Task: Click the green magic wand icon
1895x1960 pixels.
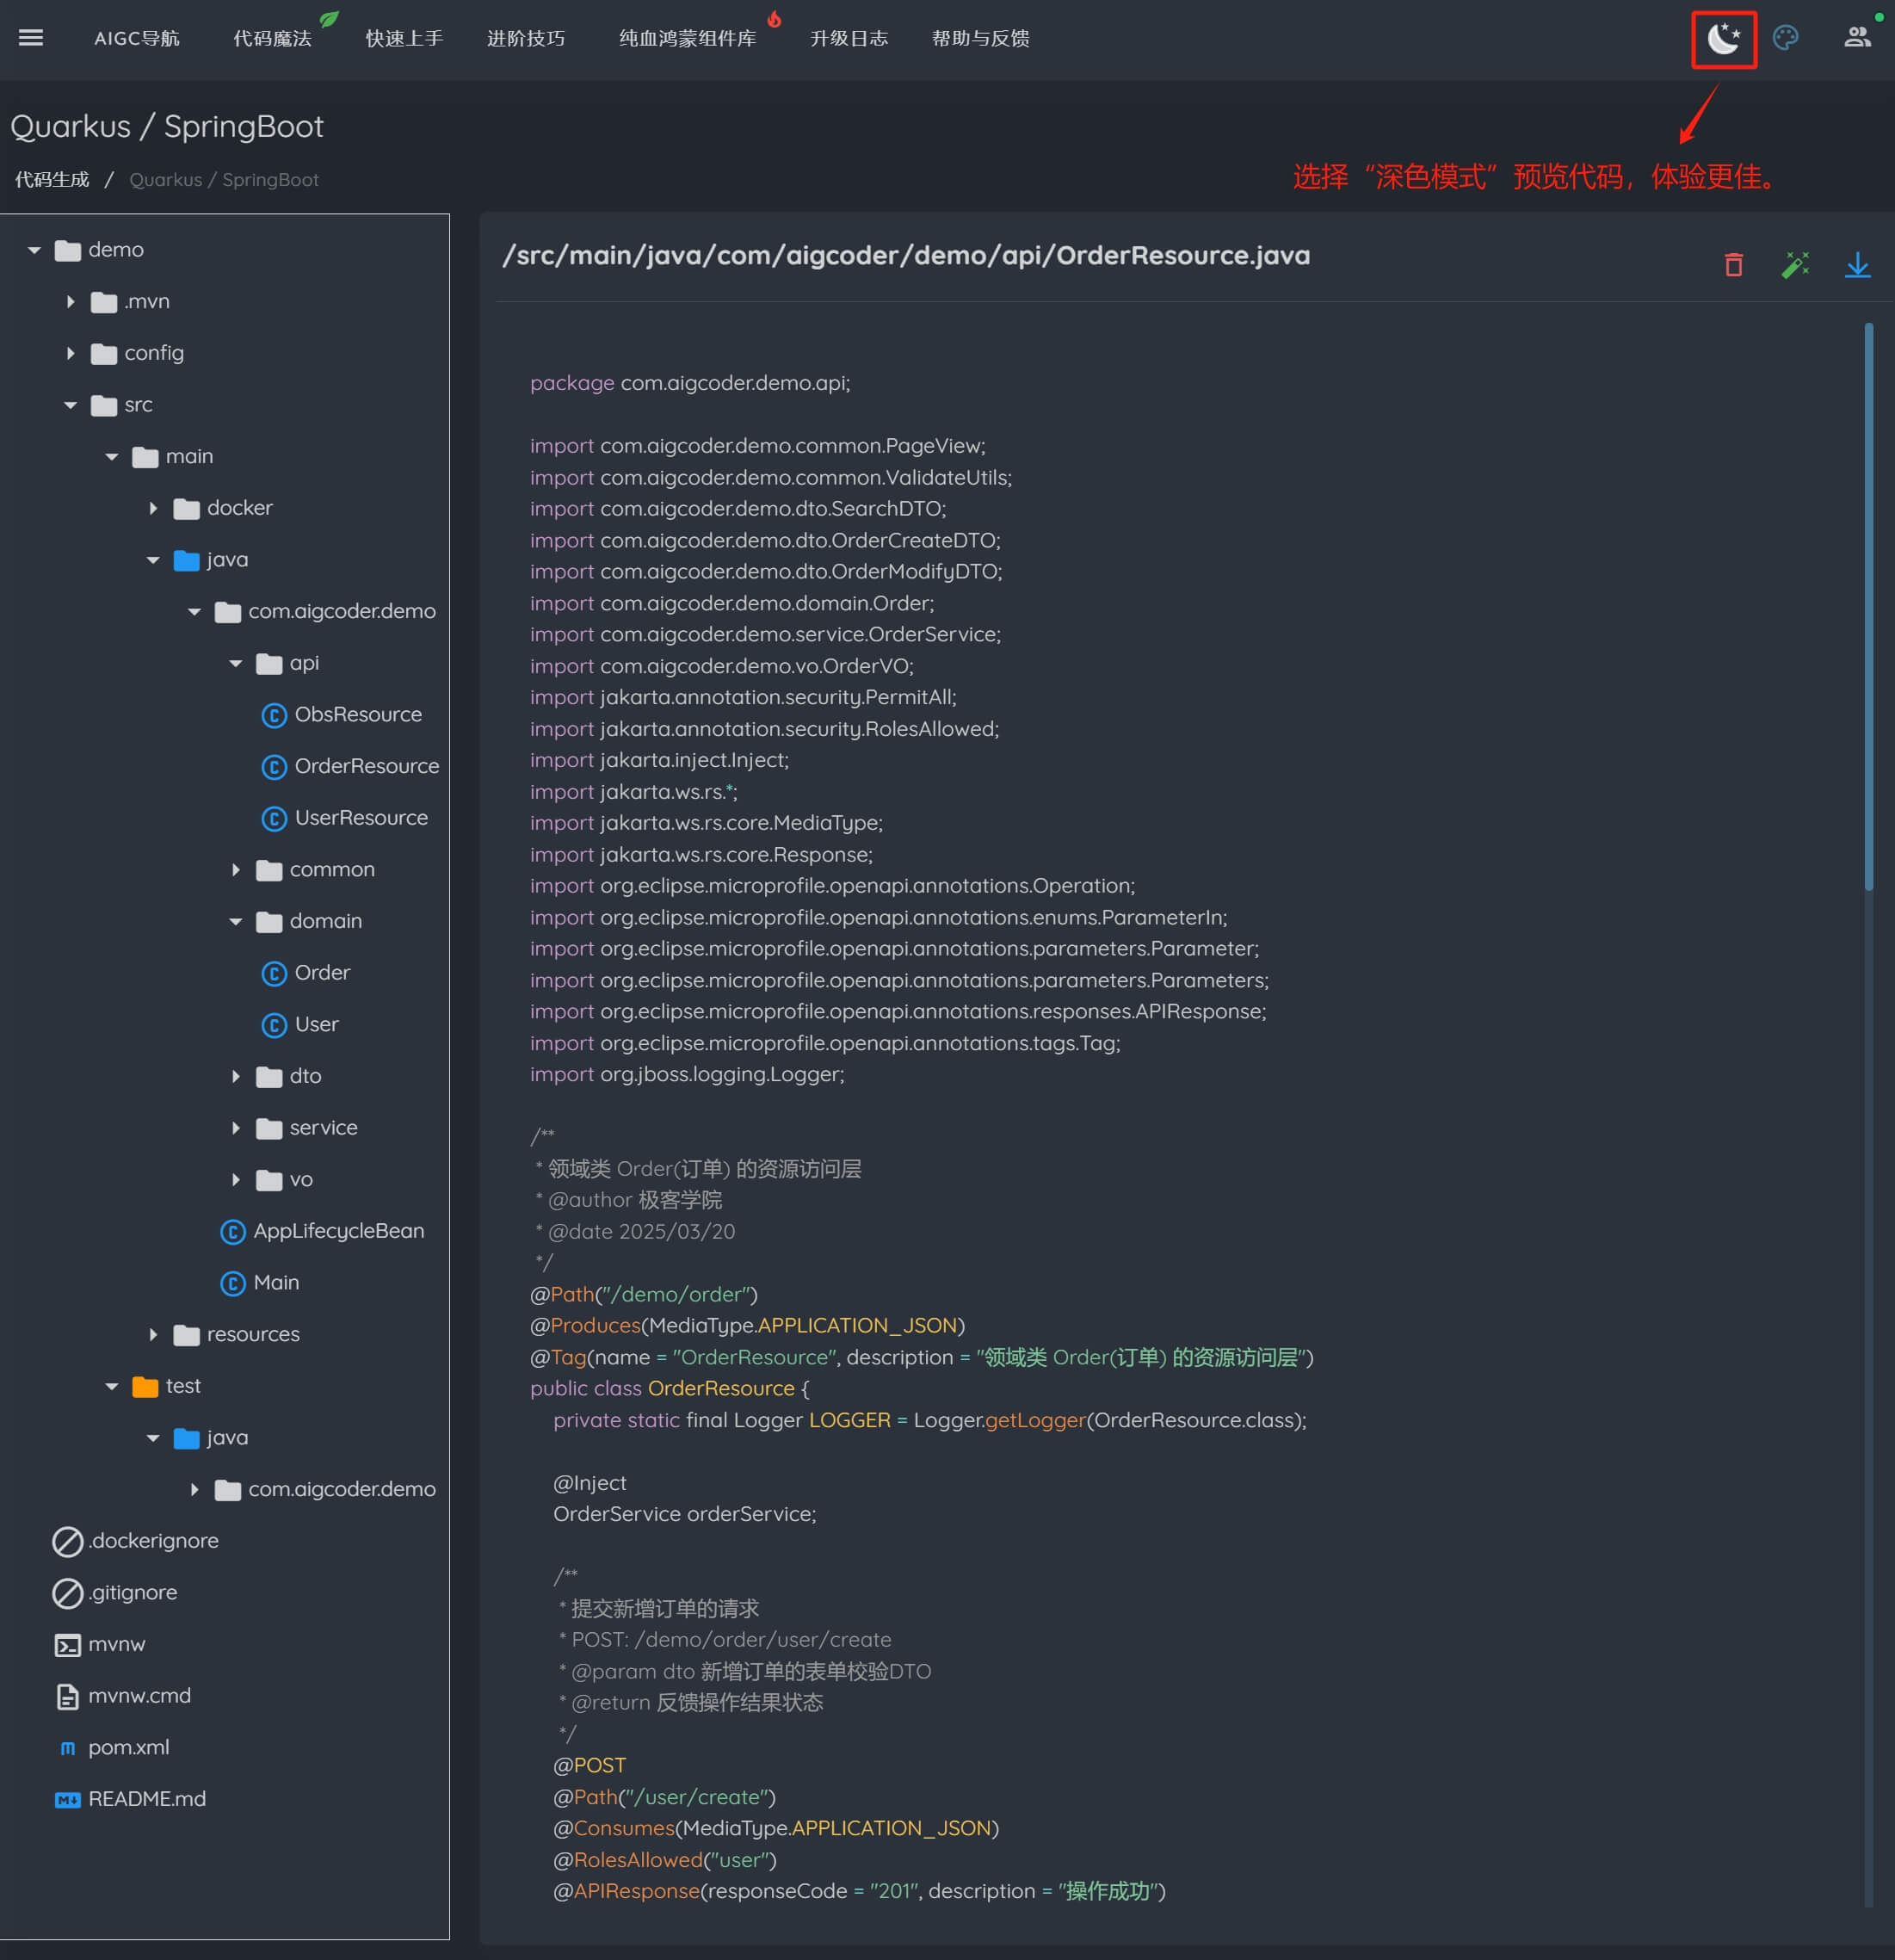Action: [x=1795, y=265]
